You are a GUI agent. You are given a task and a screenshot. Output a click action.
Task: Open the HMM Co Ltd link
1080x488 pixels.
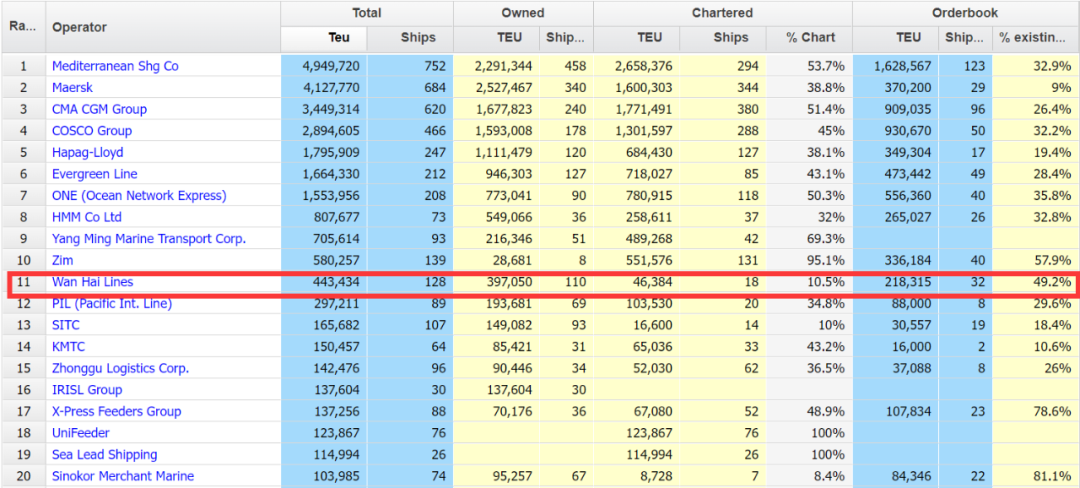(87, 217)
